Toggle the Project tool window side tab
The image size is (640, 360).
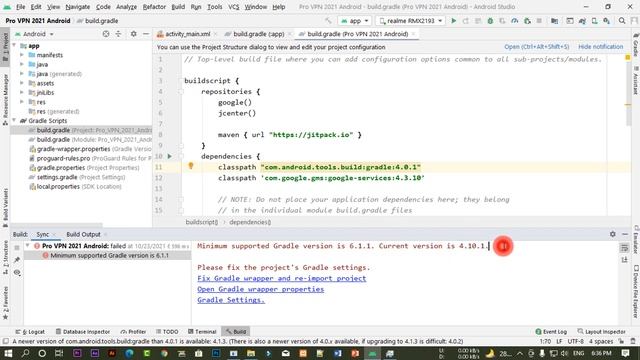(x=5, y=46)
